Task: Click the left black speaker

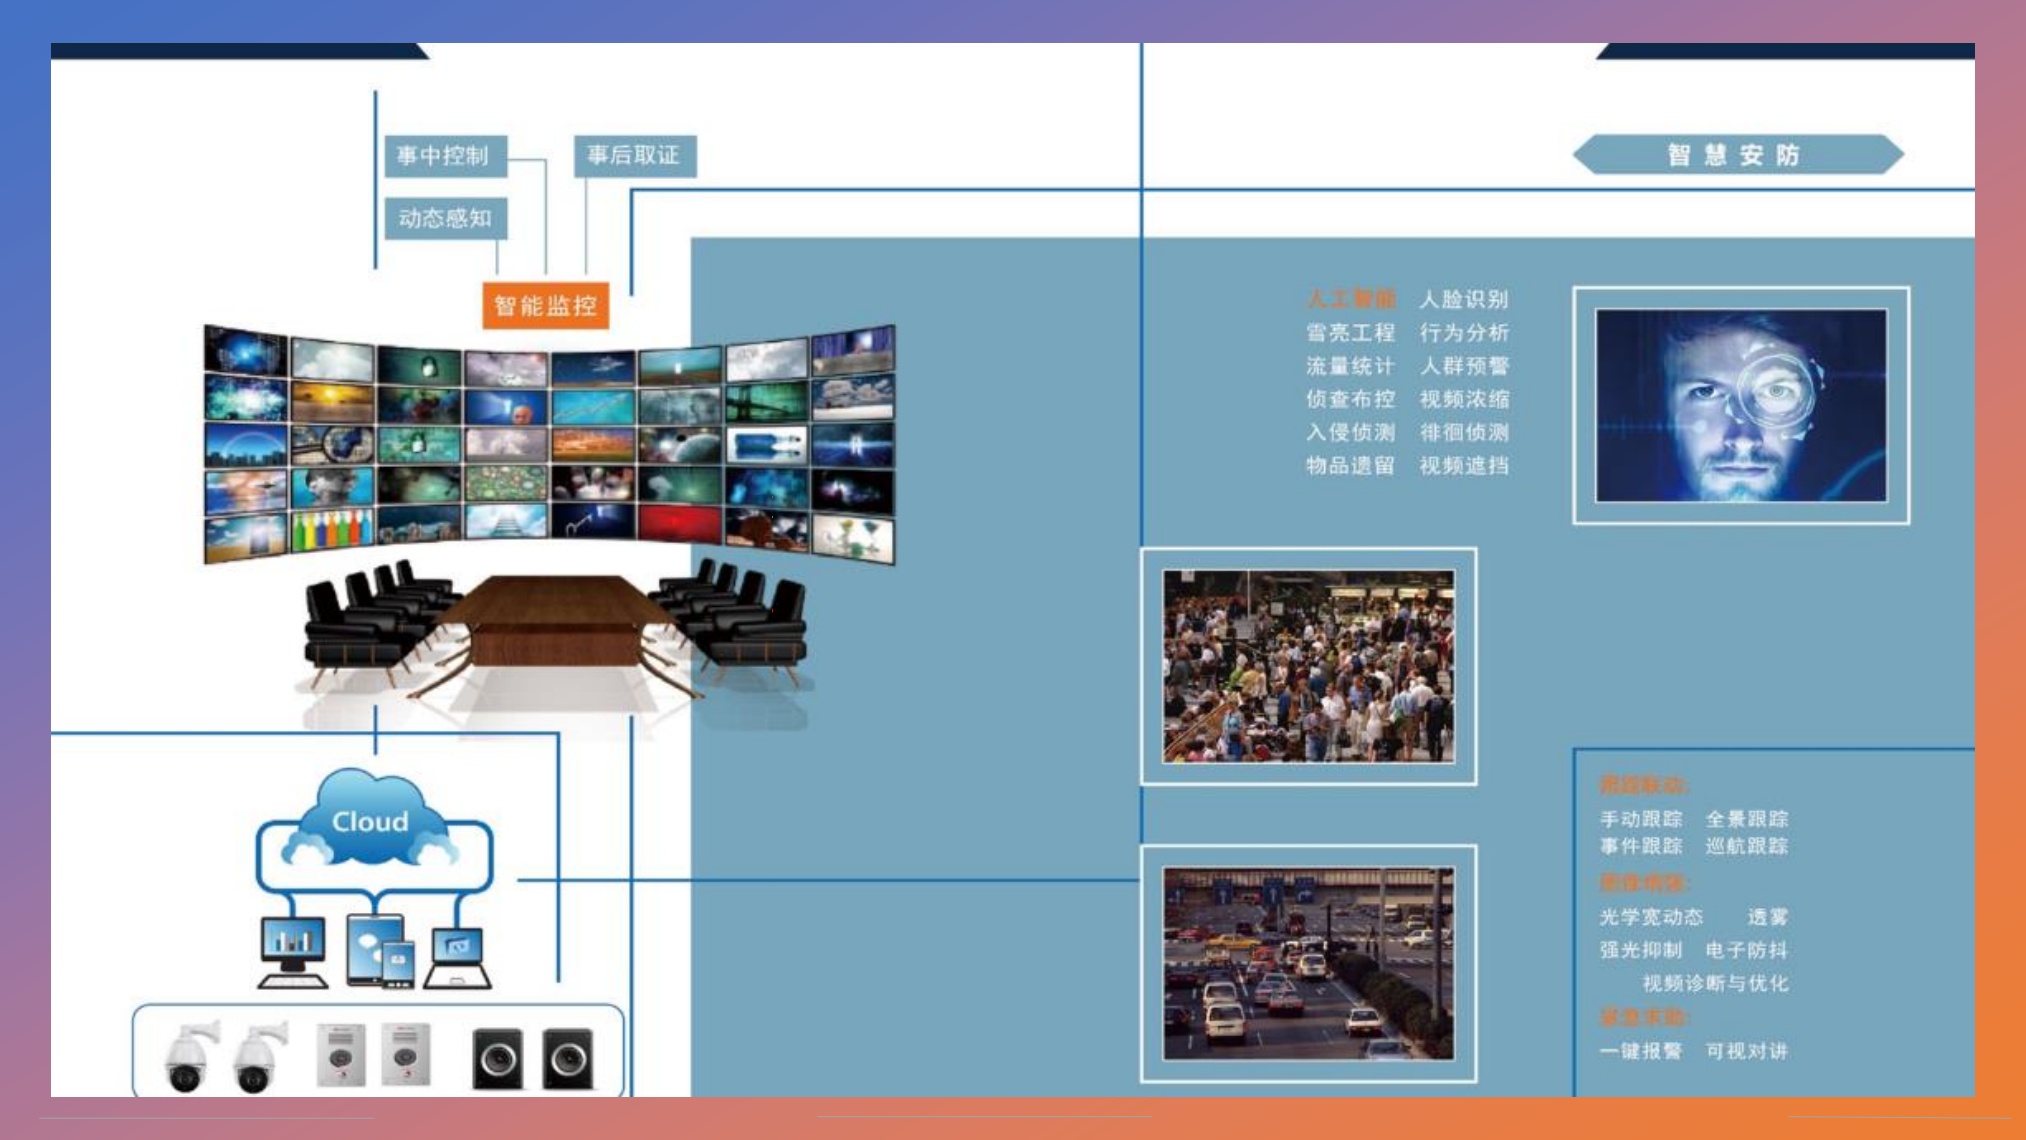Action: 497,1058
